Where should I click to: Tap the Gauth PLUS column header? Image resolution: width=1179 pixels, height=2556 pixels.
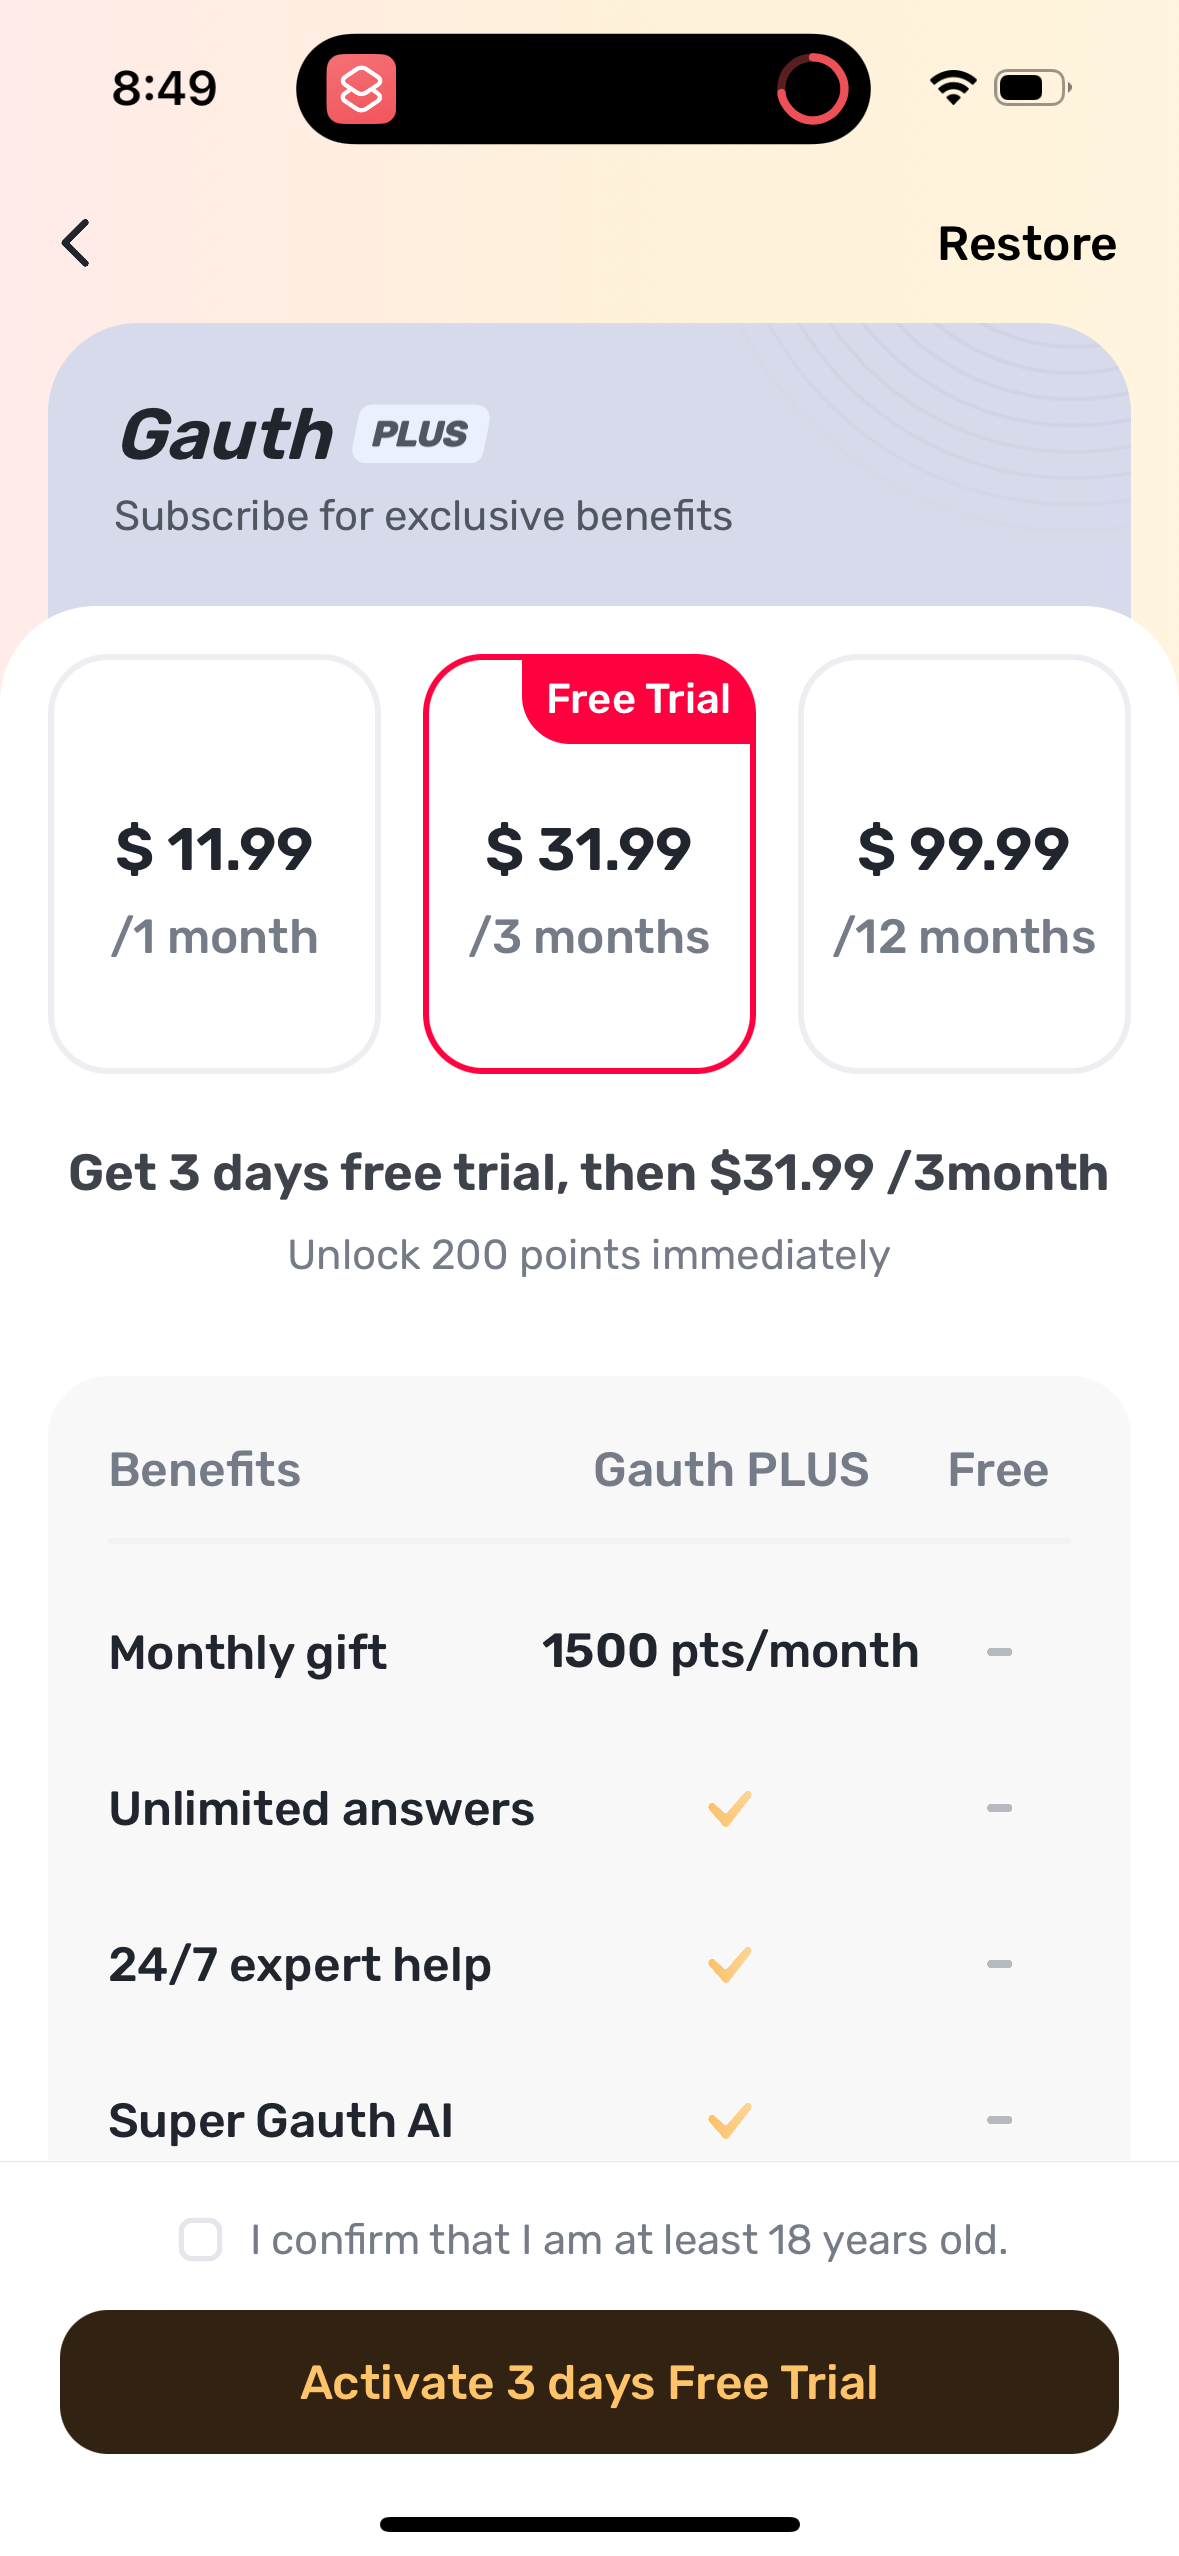[x=731, y=1470]
